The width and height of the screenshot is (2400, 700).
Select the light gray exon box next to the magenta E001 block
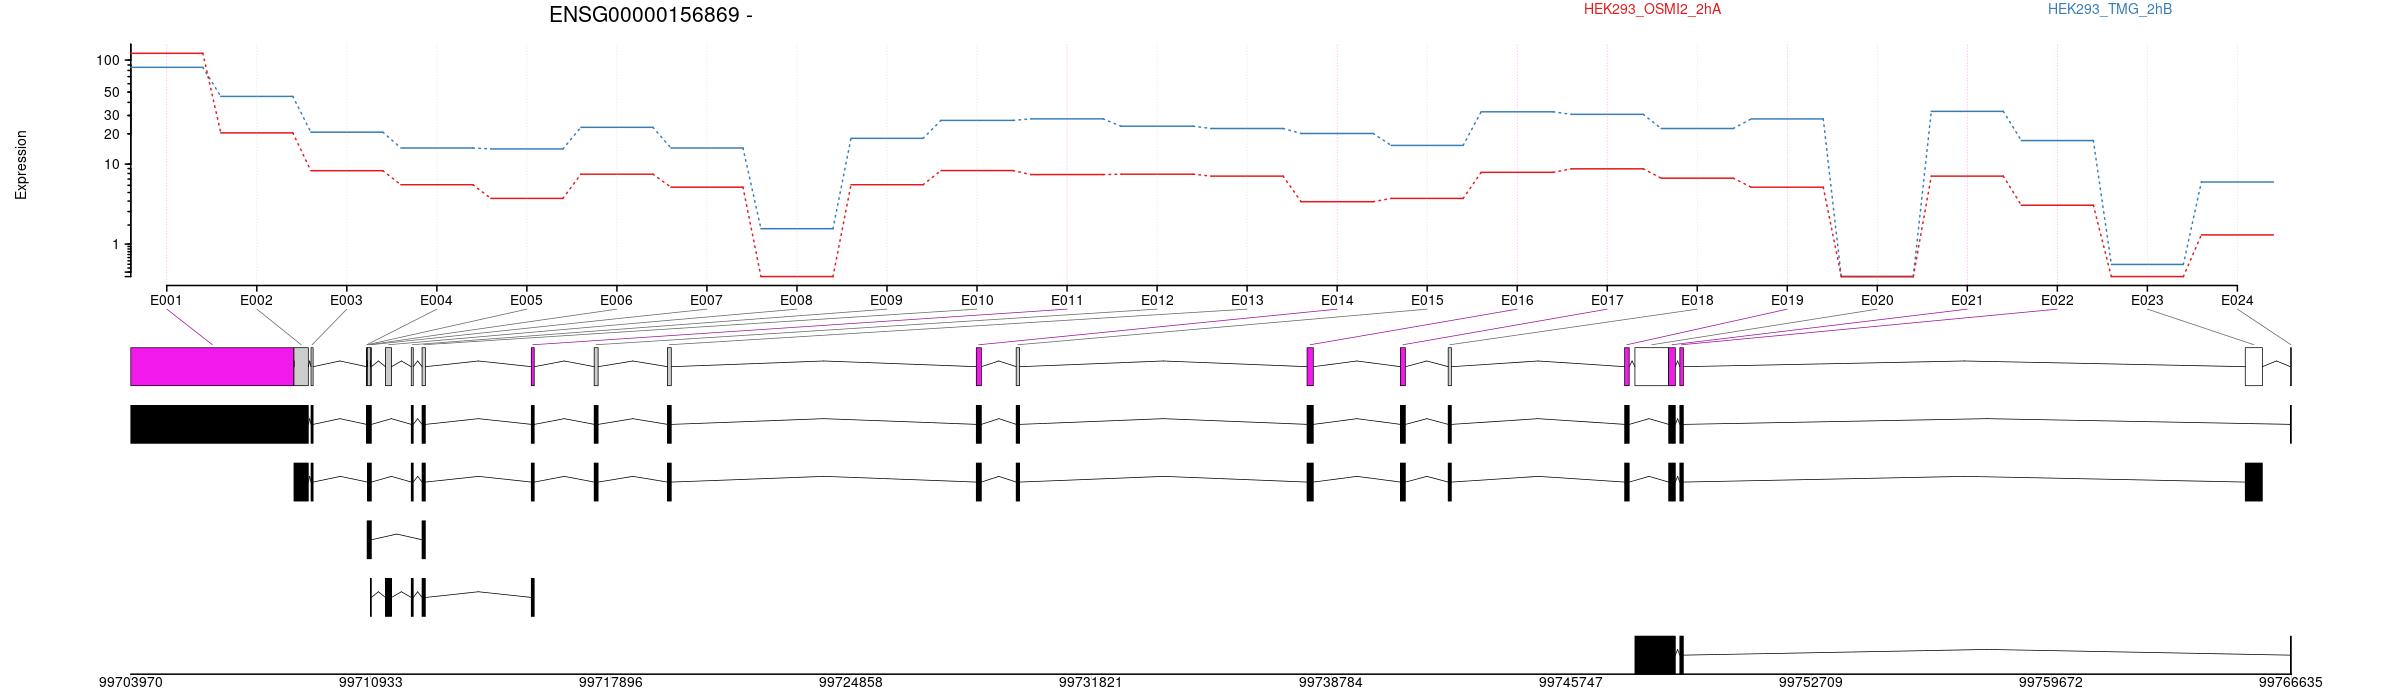point(301,366)
